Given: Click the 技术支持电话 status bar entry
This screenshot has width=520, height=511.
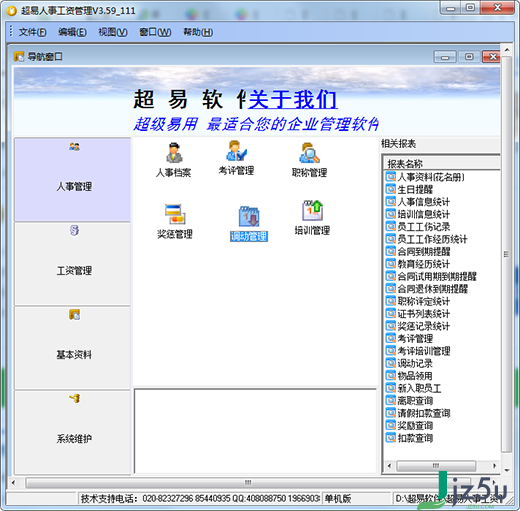Looking at the screenshot, I should 199,499.
